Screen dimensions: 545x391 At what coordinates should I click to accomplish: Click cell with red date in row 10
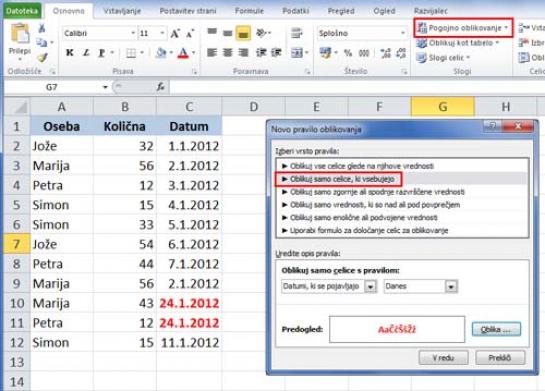(x=189, y=303)
